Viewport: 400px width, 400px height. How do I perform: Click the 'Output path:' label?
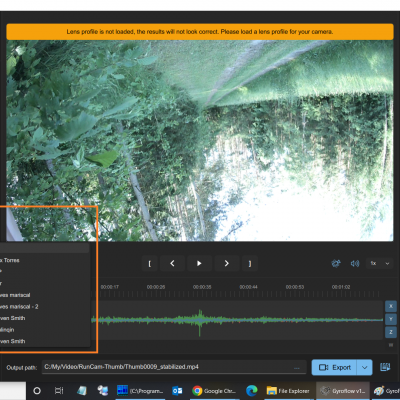[22, 368]
